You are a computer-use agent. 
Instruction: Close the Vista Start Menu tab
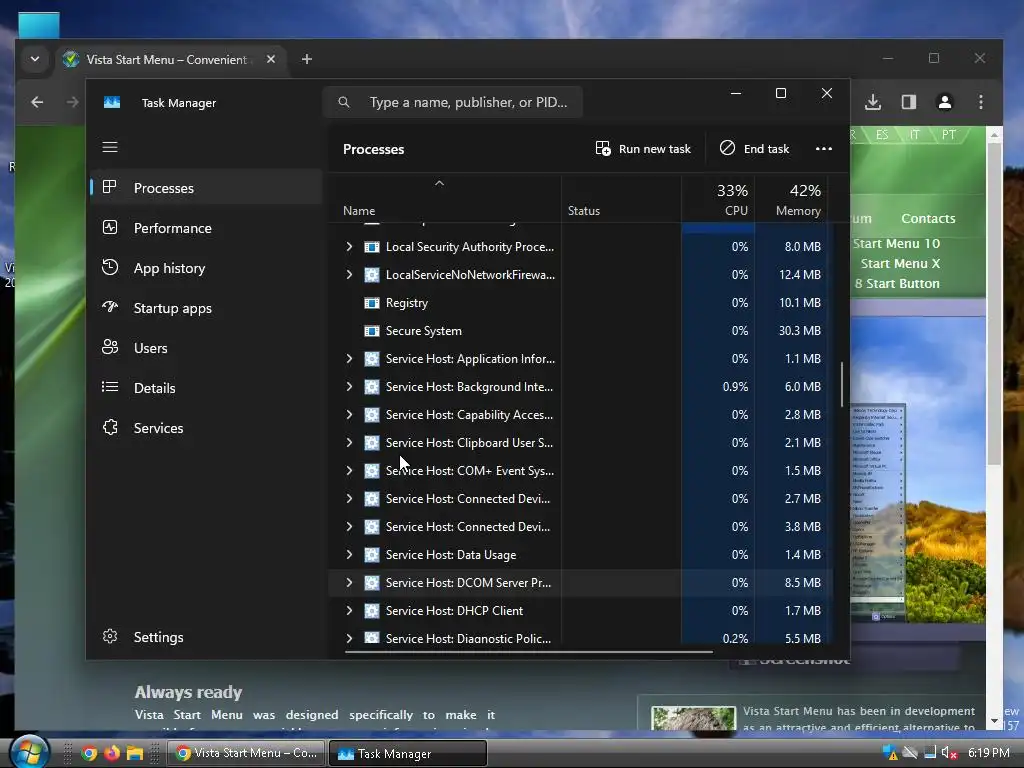pyautogui.click(x=270, y=59)
